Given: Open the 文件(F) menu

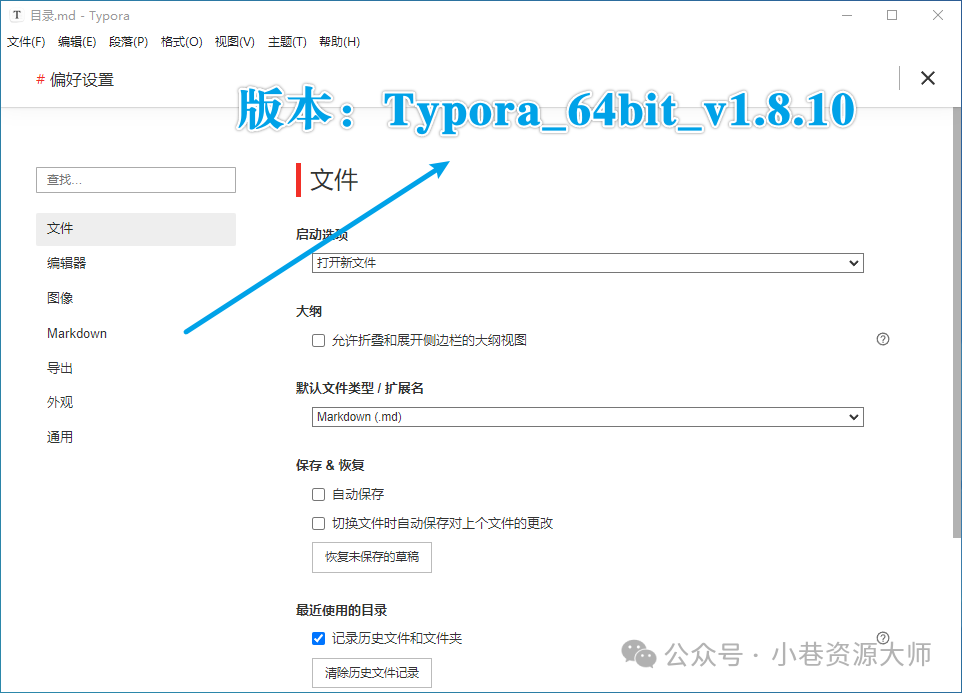Looking at the screenshot, I should coord(26,42).
